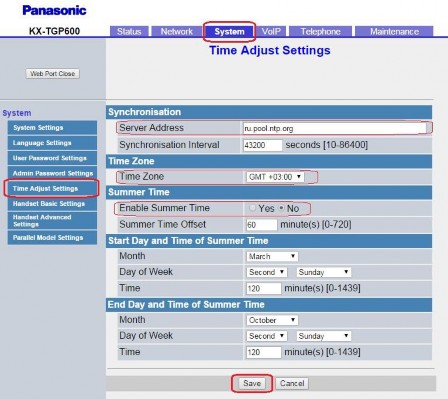Viewport: 448px width, 399px height.
Task: Click the Summer Time Offset field
Action: (262, 225)
